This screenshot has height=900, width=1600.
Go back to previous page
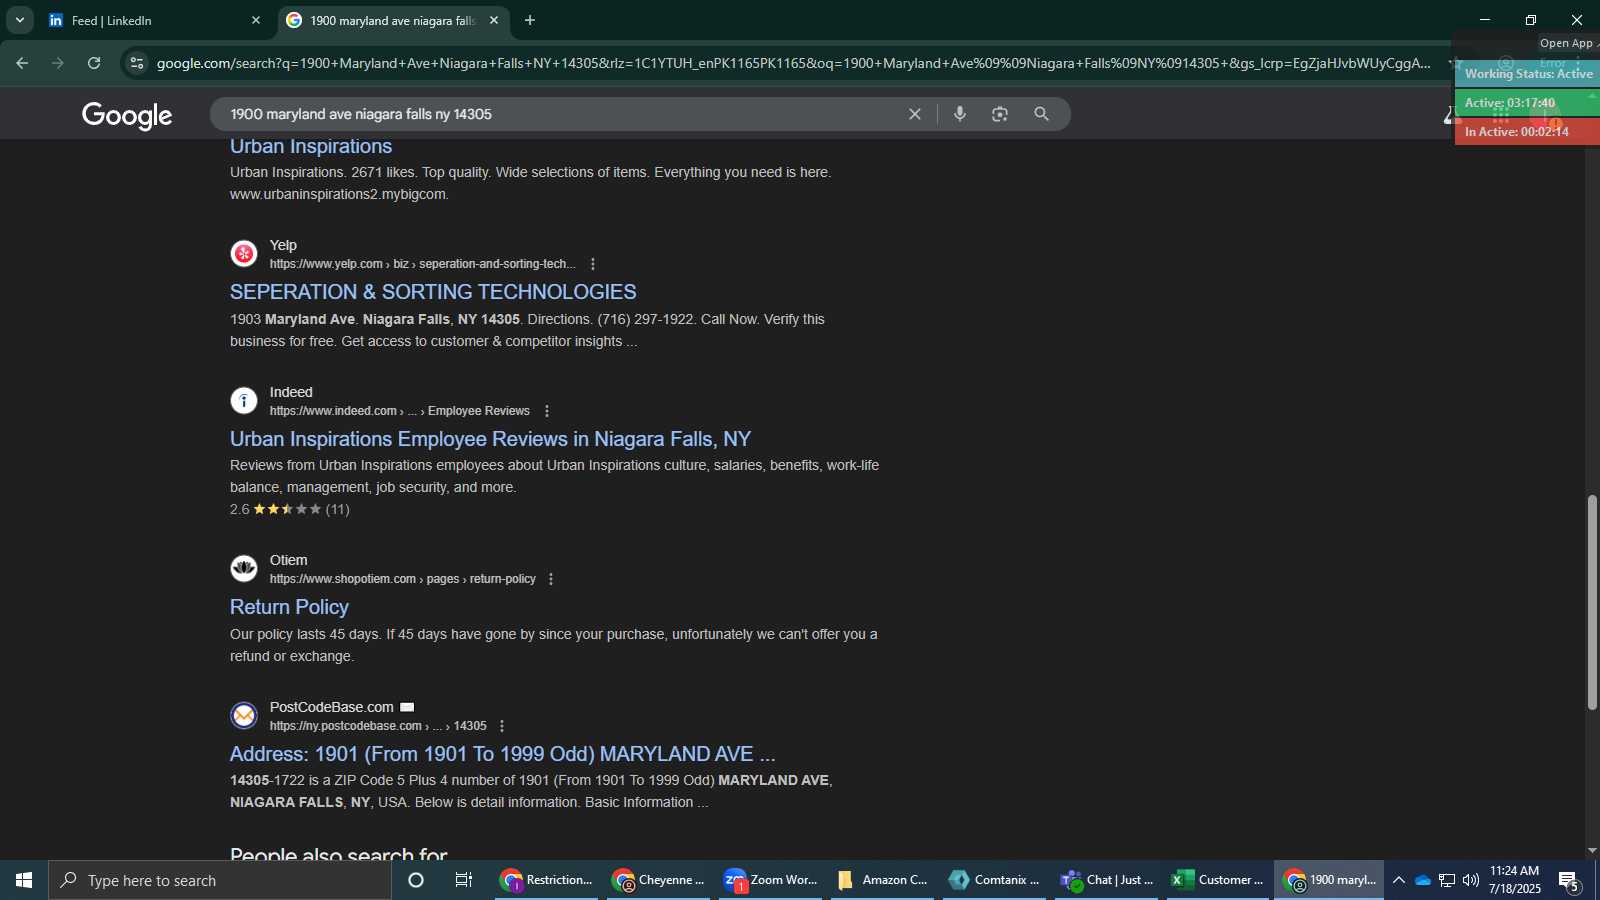click(22, 63)
